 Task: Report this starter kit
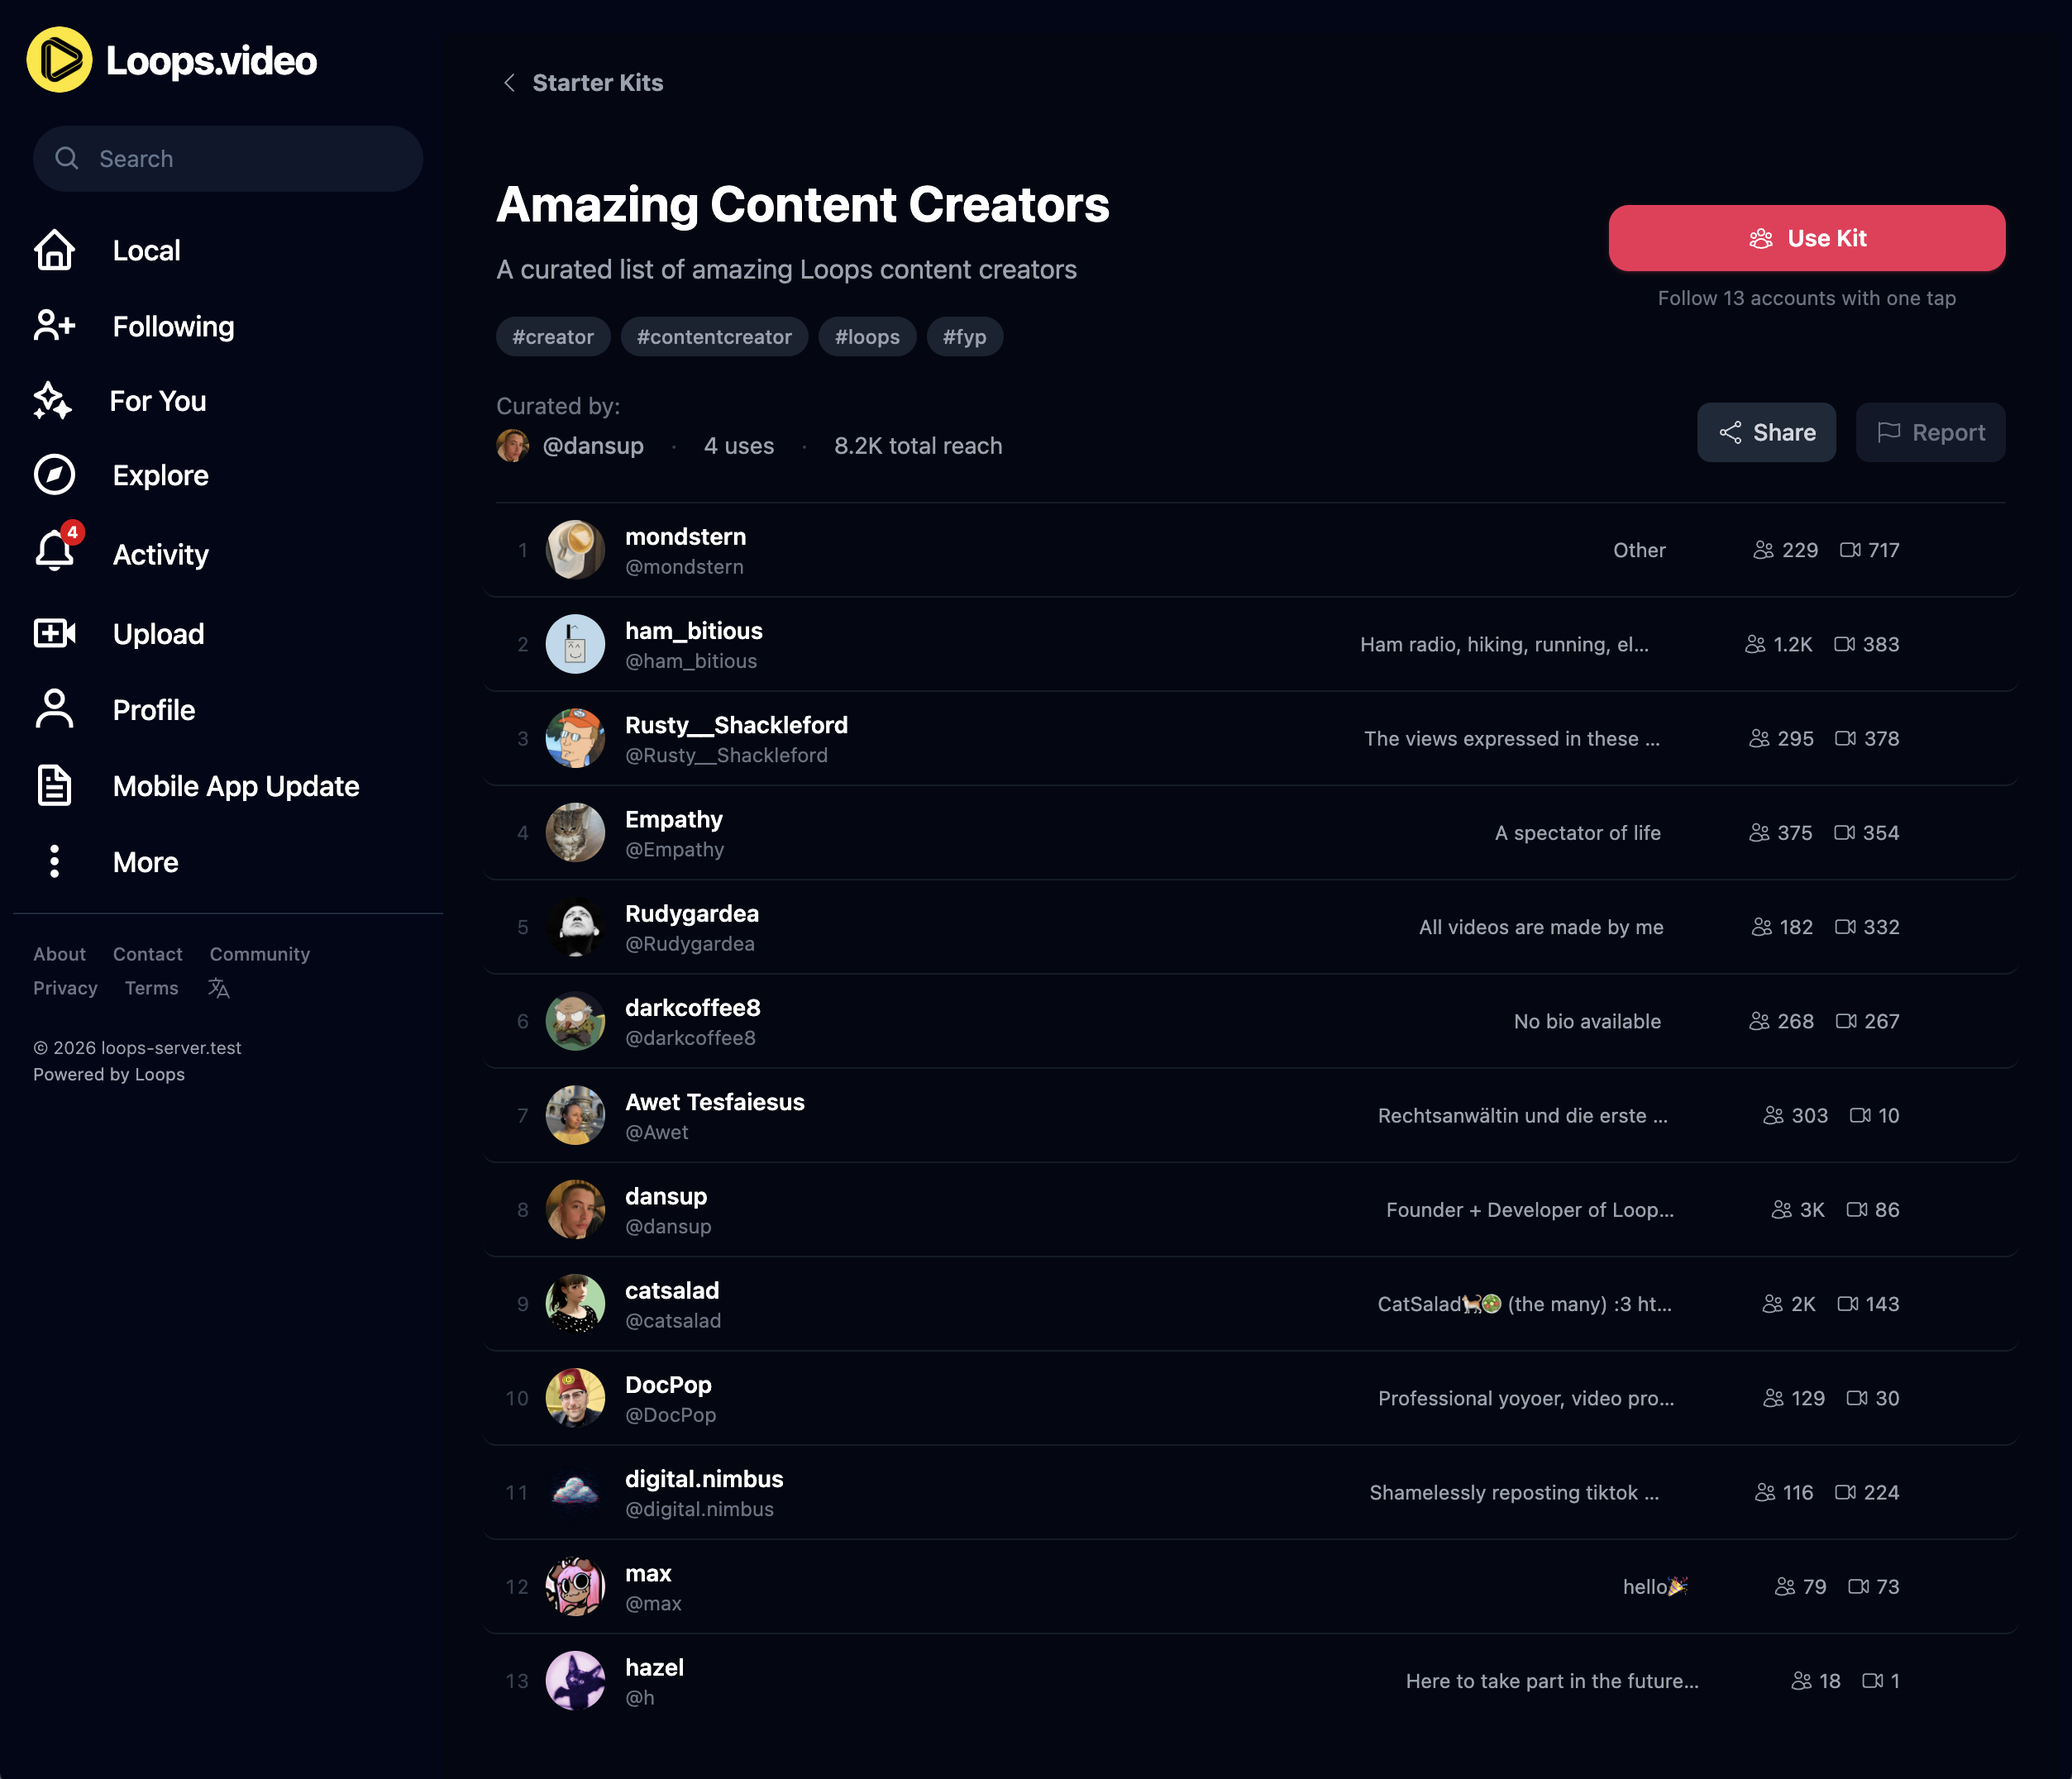pos(1930,432)
